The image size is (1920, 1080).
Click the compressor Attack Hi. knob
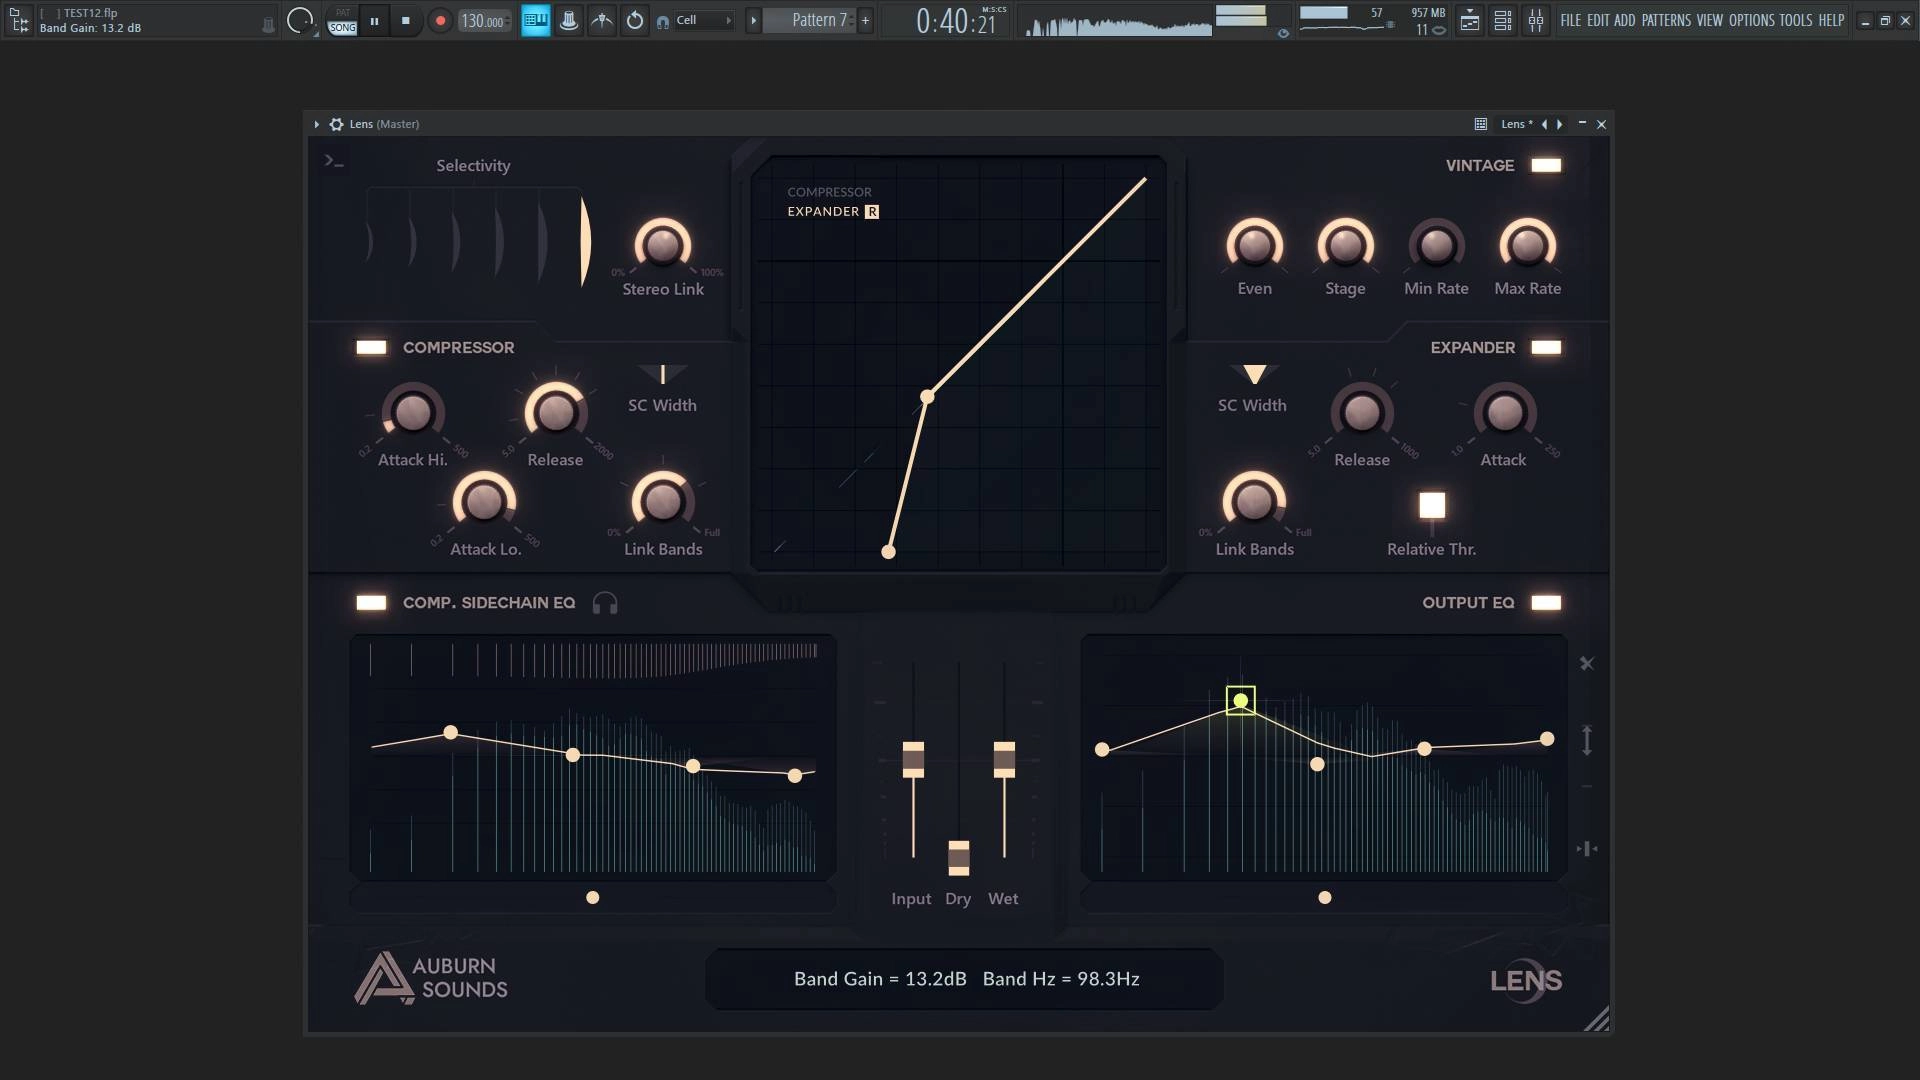click(x=412, y=412)
